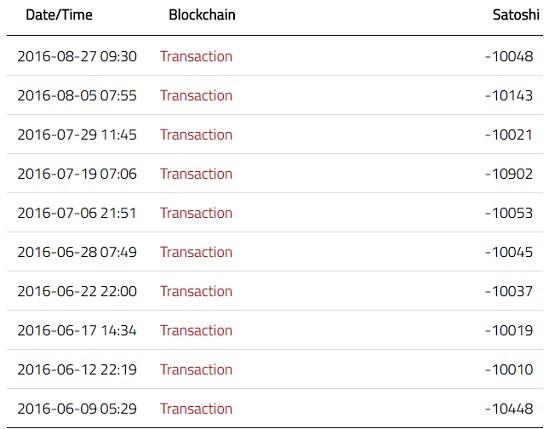Open Transaction link dated 2016-07-19 07:06
This screenshot has height=429, width=549.
(196, 174)
